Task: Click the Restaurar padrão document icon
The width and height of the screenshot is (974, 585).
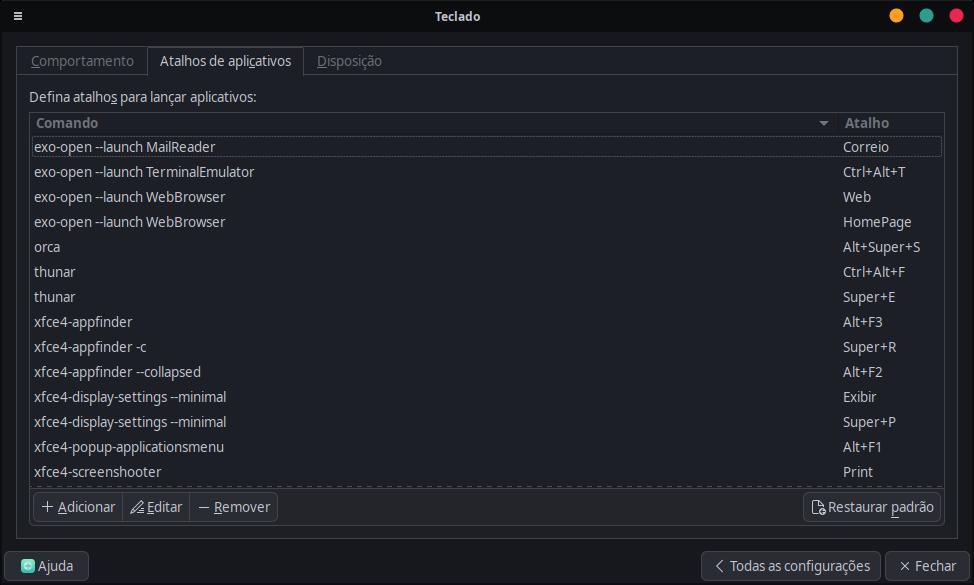Action: [818, 507]
